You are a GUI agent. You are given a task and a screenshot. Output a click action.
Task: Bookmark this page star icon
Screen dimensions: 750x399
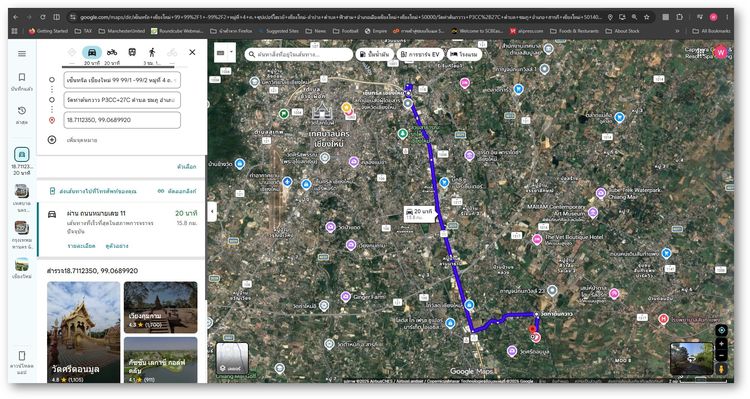pyautogui.click(x=647, y=17)
